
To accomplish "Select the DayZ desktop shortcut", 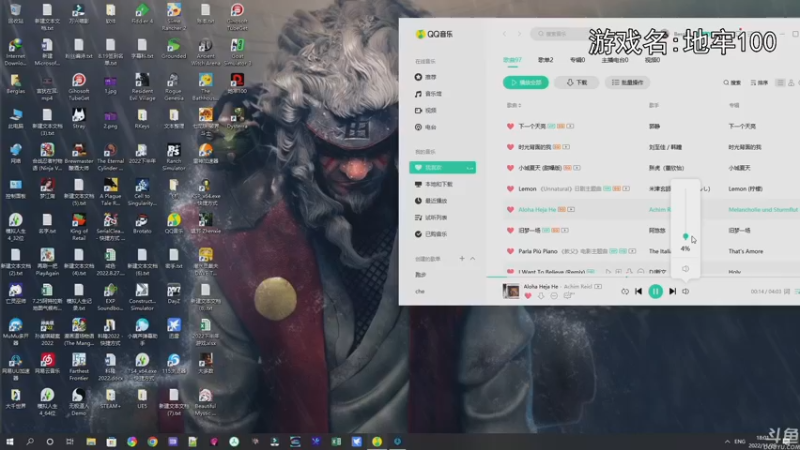I will coord(173,294).
